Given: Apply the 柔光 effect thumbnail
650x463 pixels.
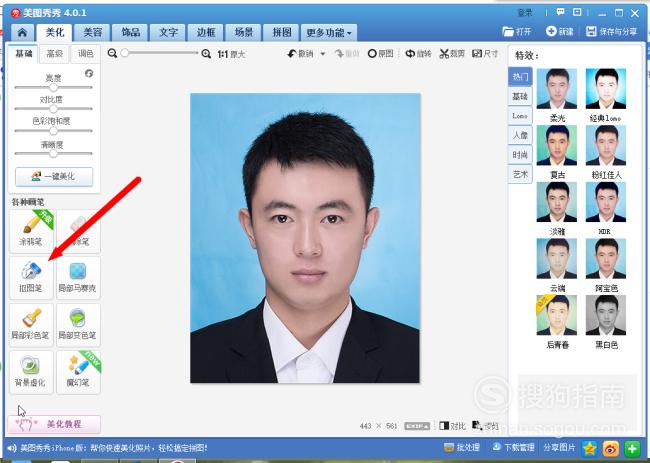Looking at the screenshot, I should click(x=557, y=89).
